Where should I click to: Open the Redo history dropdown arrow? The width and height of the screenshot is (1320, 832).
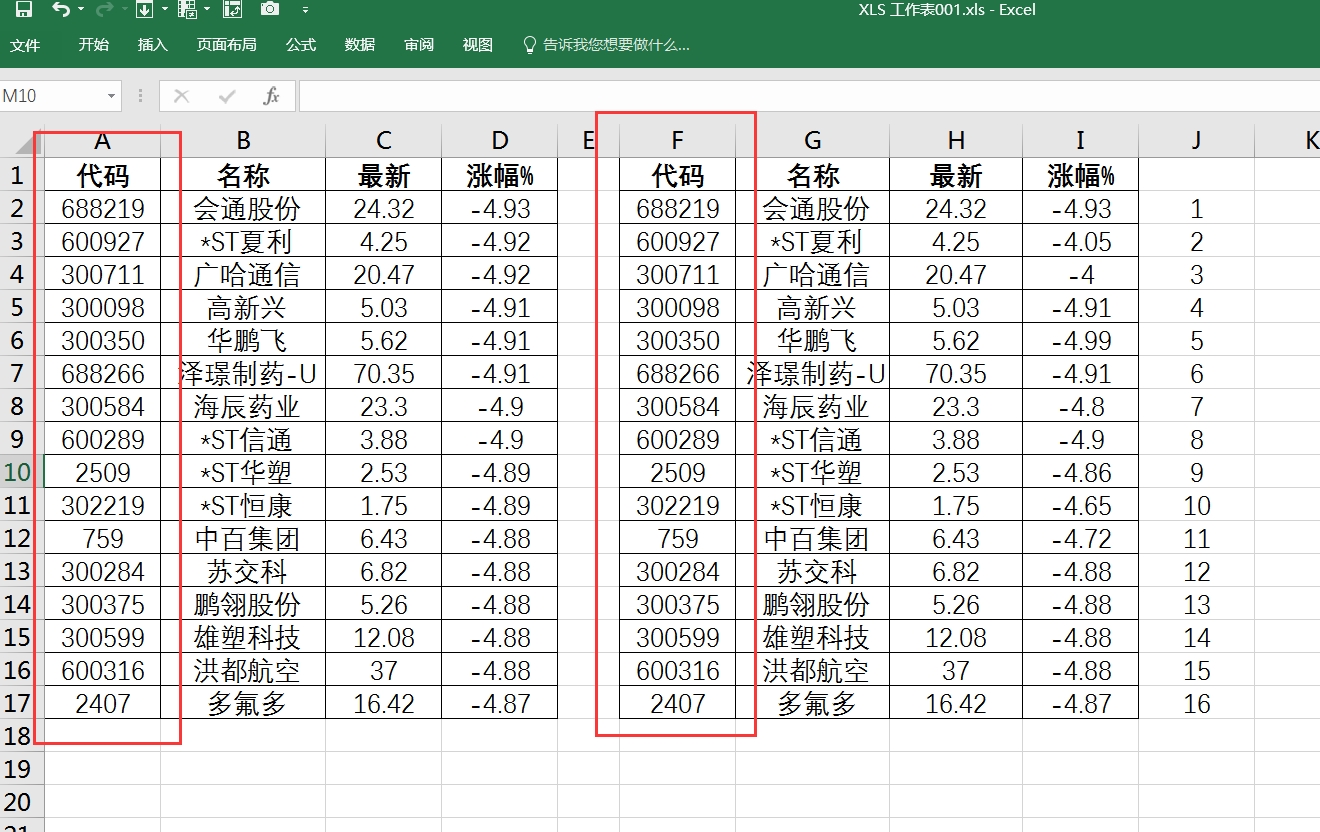click(123, 10)
